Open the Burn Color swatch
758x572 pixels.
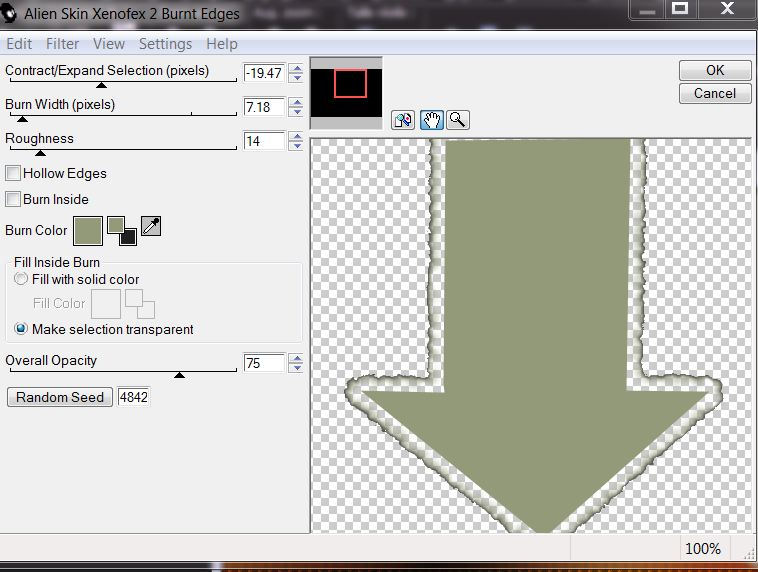(88, 231)
